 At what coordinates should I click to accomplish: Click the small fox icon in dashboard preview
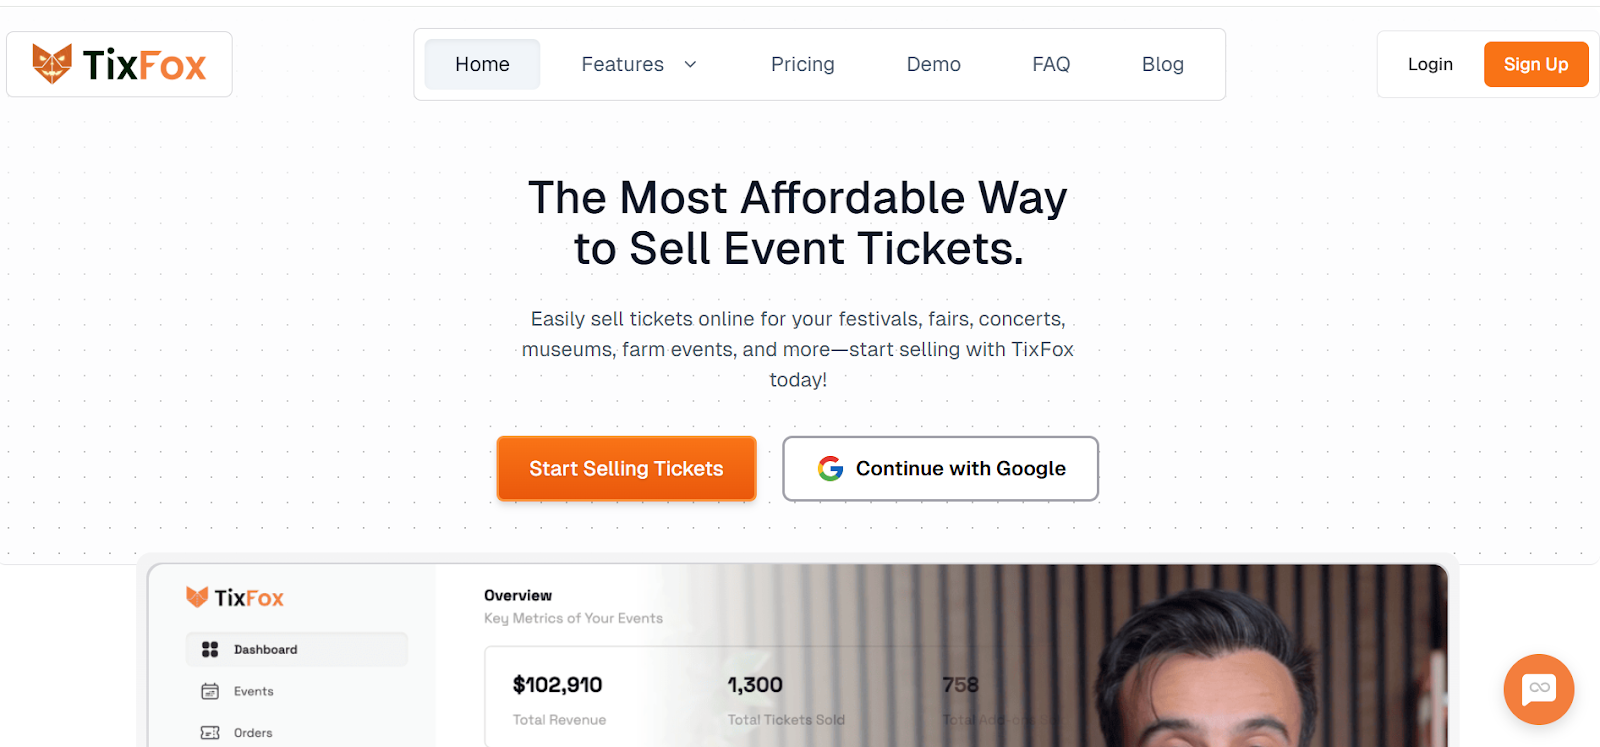(197, 597)
